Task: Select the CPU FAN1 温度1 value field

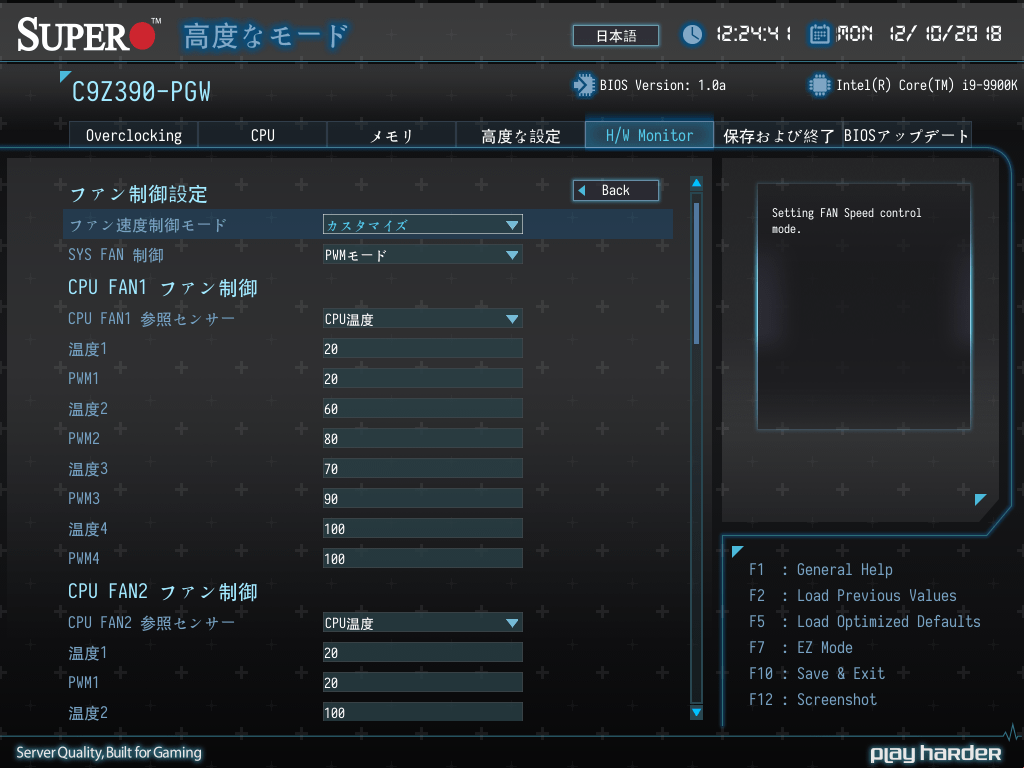Action: pos(423,349)
